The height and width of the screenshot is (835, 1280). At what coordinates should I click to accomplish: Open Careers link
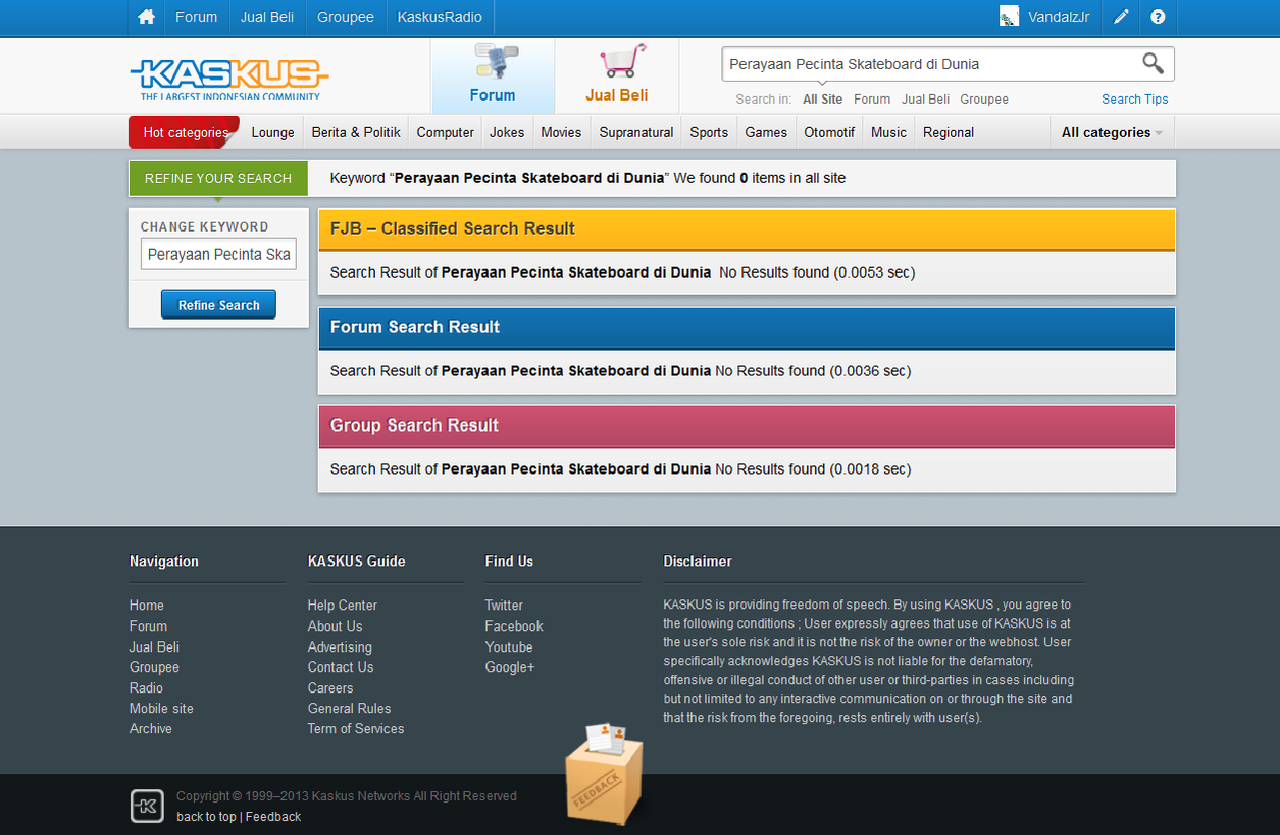point(331,688)
